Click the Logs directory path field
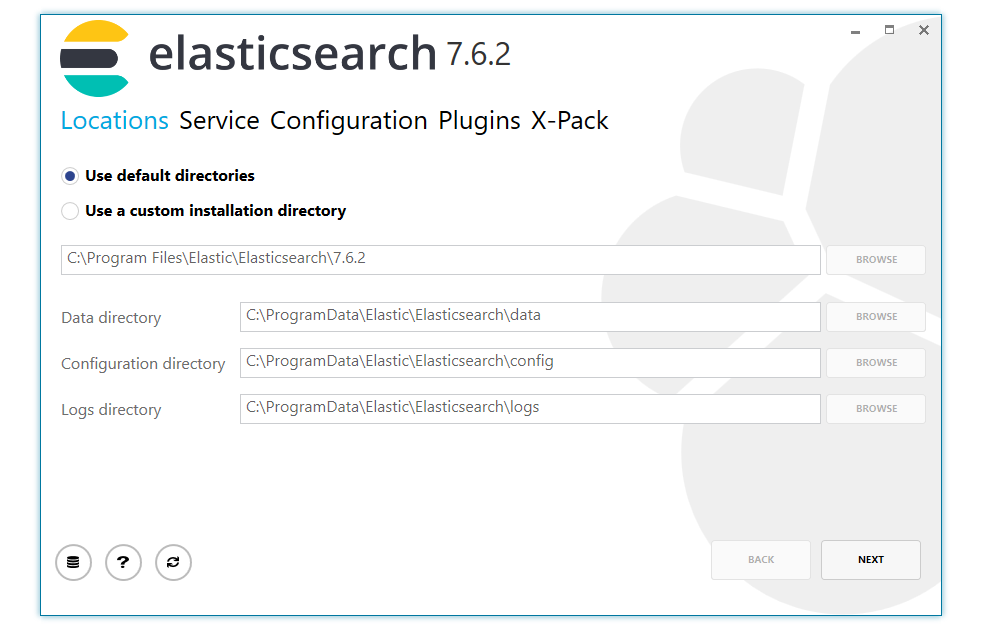 point(530,409)
